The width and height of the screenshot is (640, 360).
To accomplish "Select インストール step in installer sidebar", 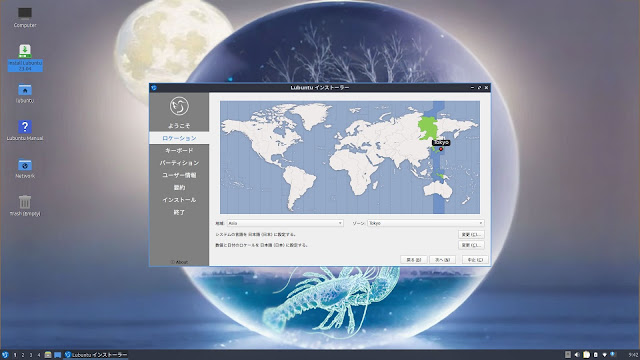I will click(179, 200).
